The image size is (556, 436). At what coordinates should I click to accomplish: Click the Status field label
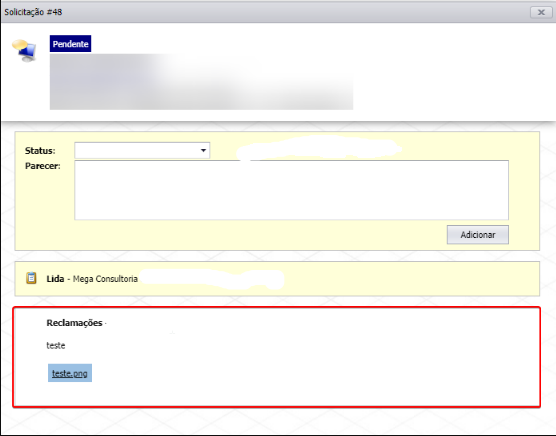pos(40,151)
